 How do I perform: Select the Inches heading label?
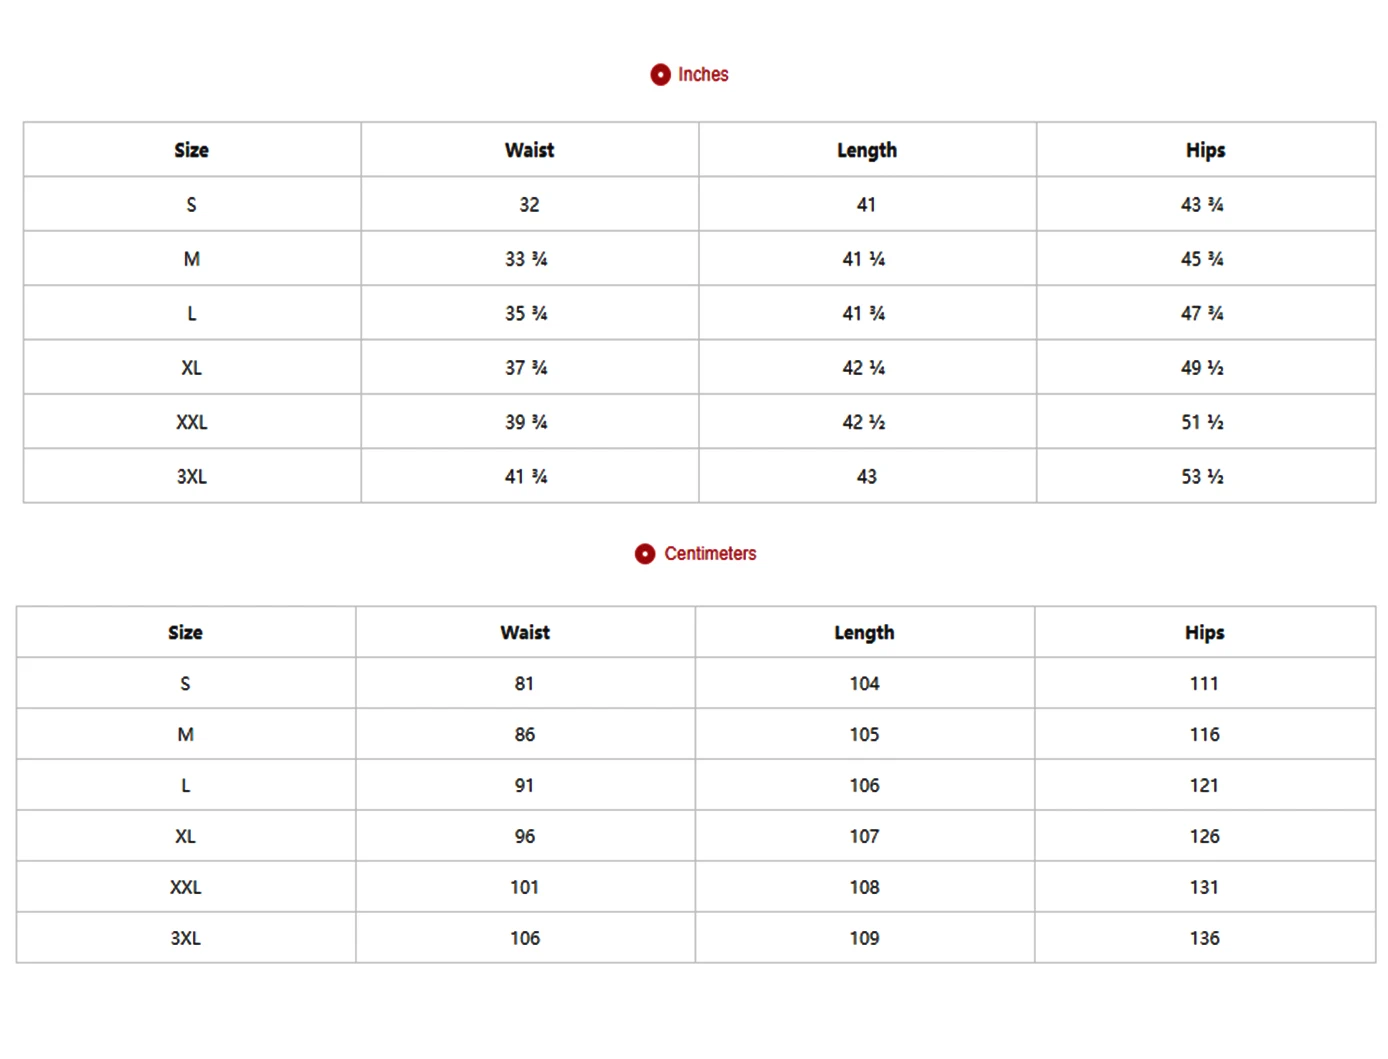pos(703,75)
